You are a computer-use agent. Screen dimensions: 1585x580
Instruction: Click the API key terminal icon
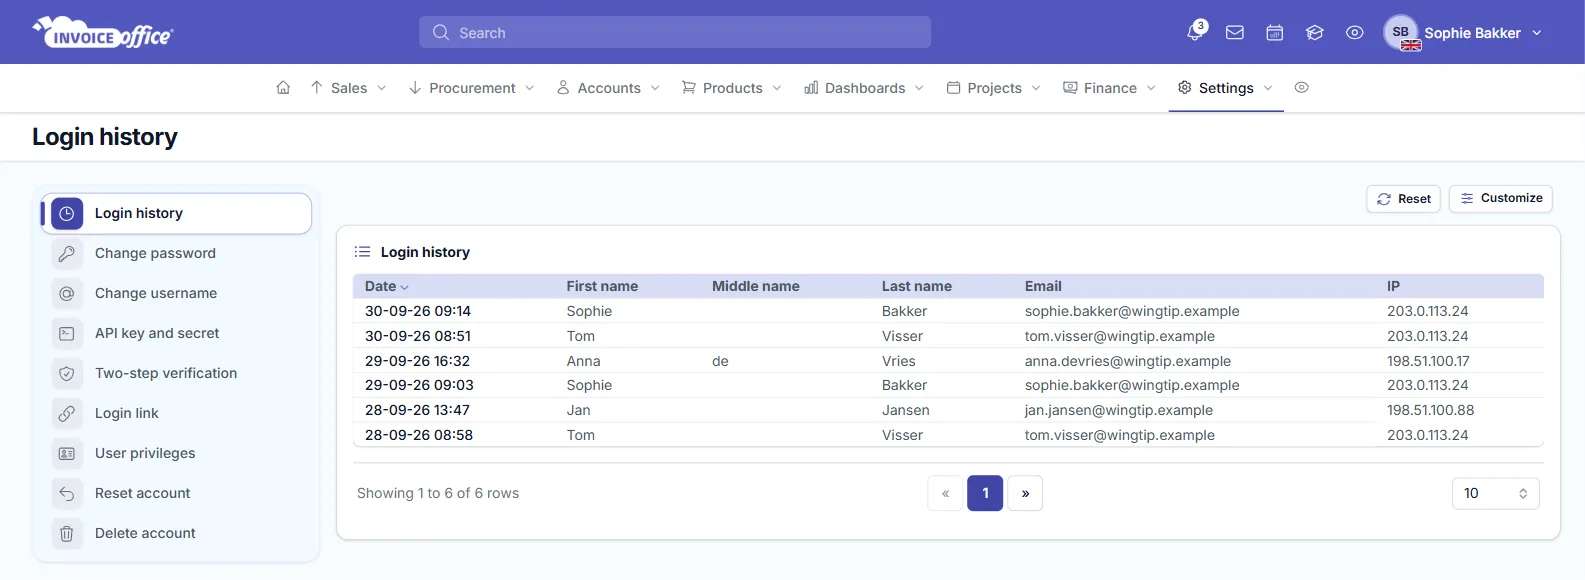pos(67,333)
